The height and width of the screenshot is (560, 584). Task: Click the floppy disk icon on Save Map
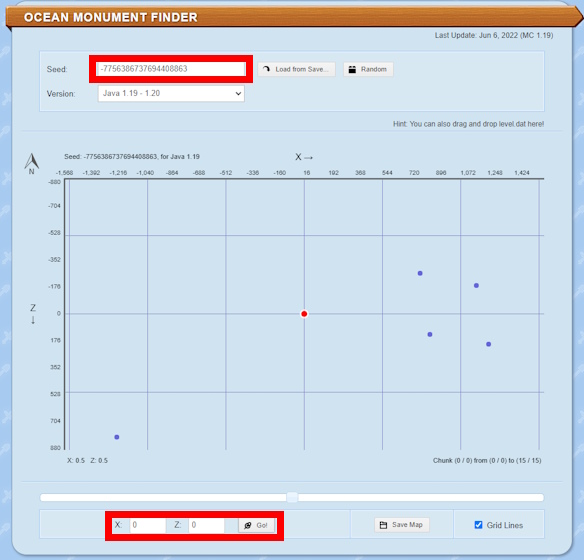pos(383,525)
